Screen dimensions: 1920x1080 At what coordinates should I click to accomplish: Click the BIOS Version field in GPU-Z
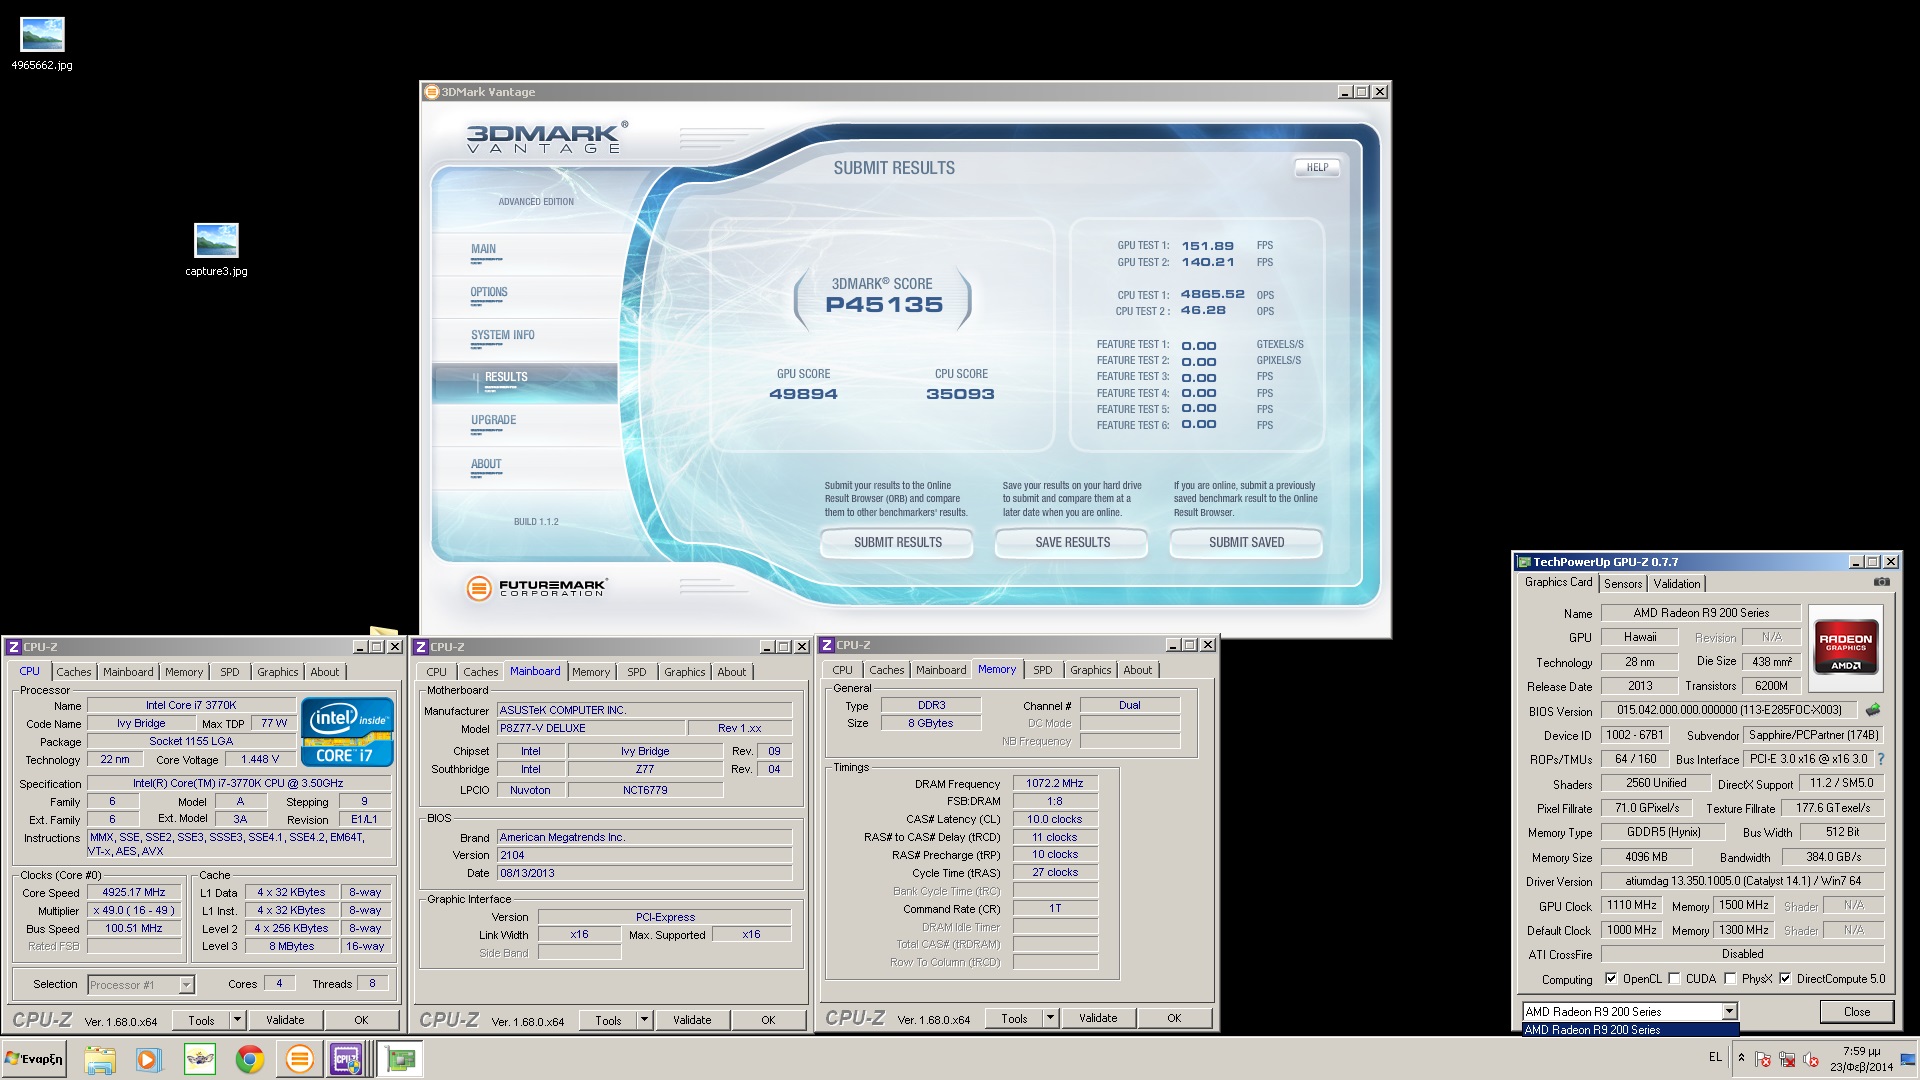[x=1729, y=710]
